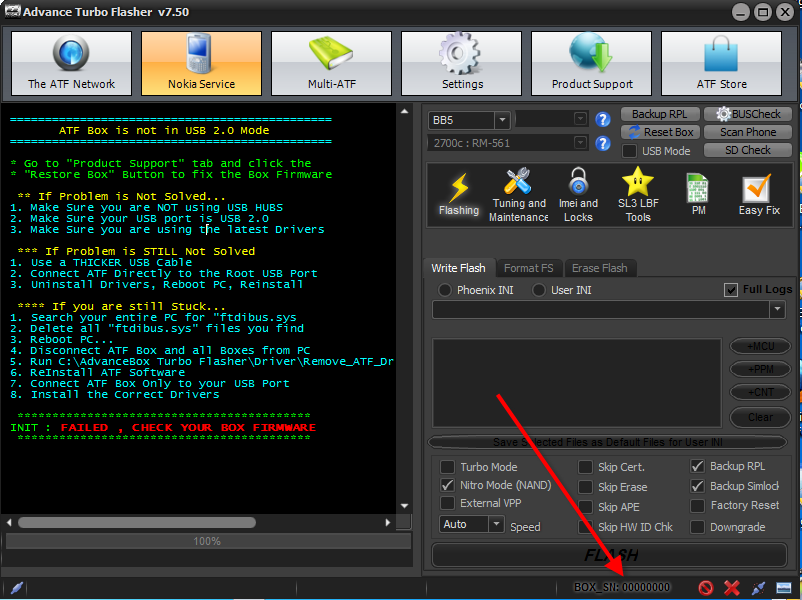Screen dimensions: 802x600
Task: Expand the Auto speed dropdown
Action: click(x=496, y=524)
